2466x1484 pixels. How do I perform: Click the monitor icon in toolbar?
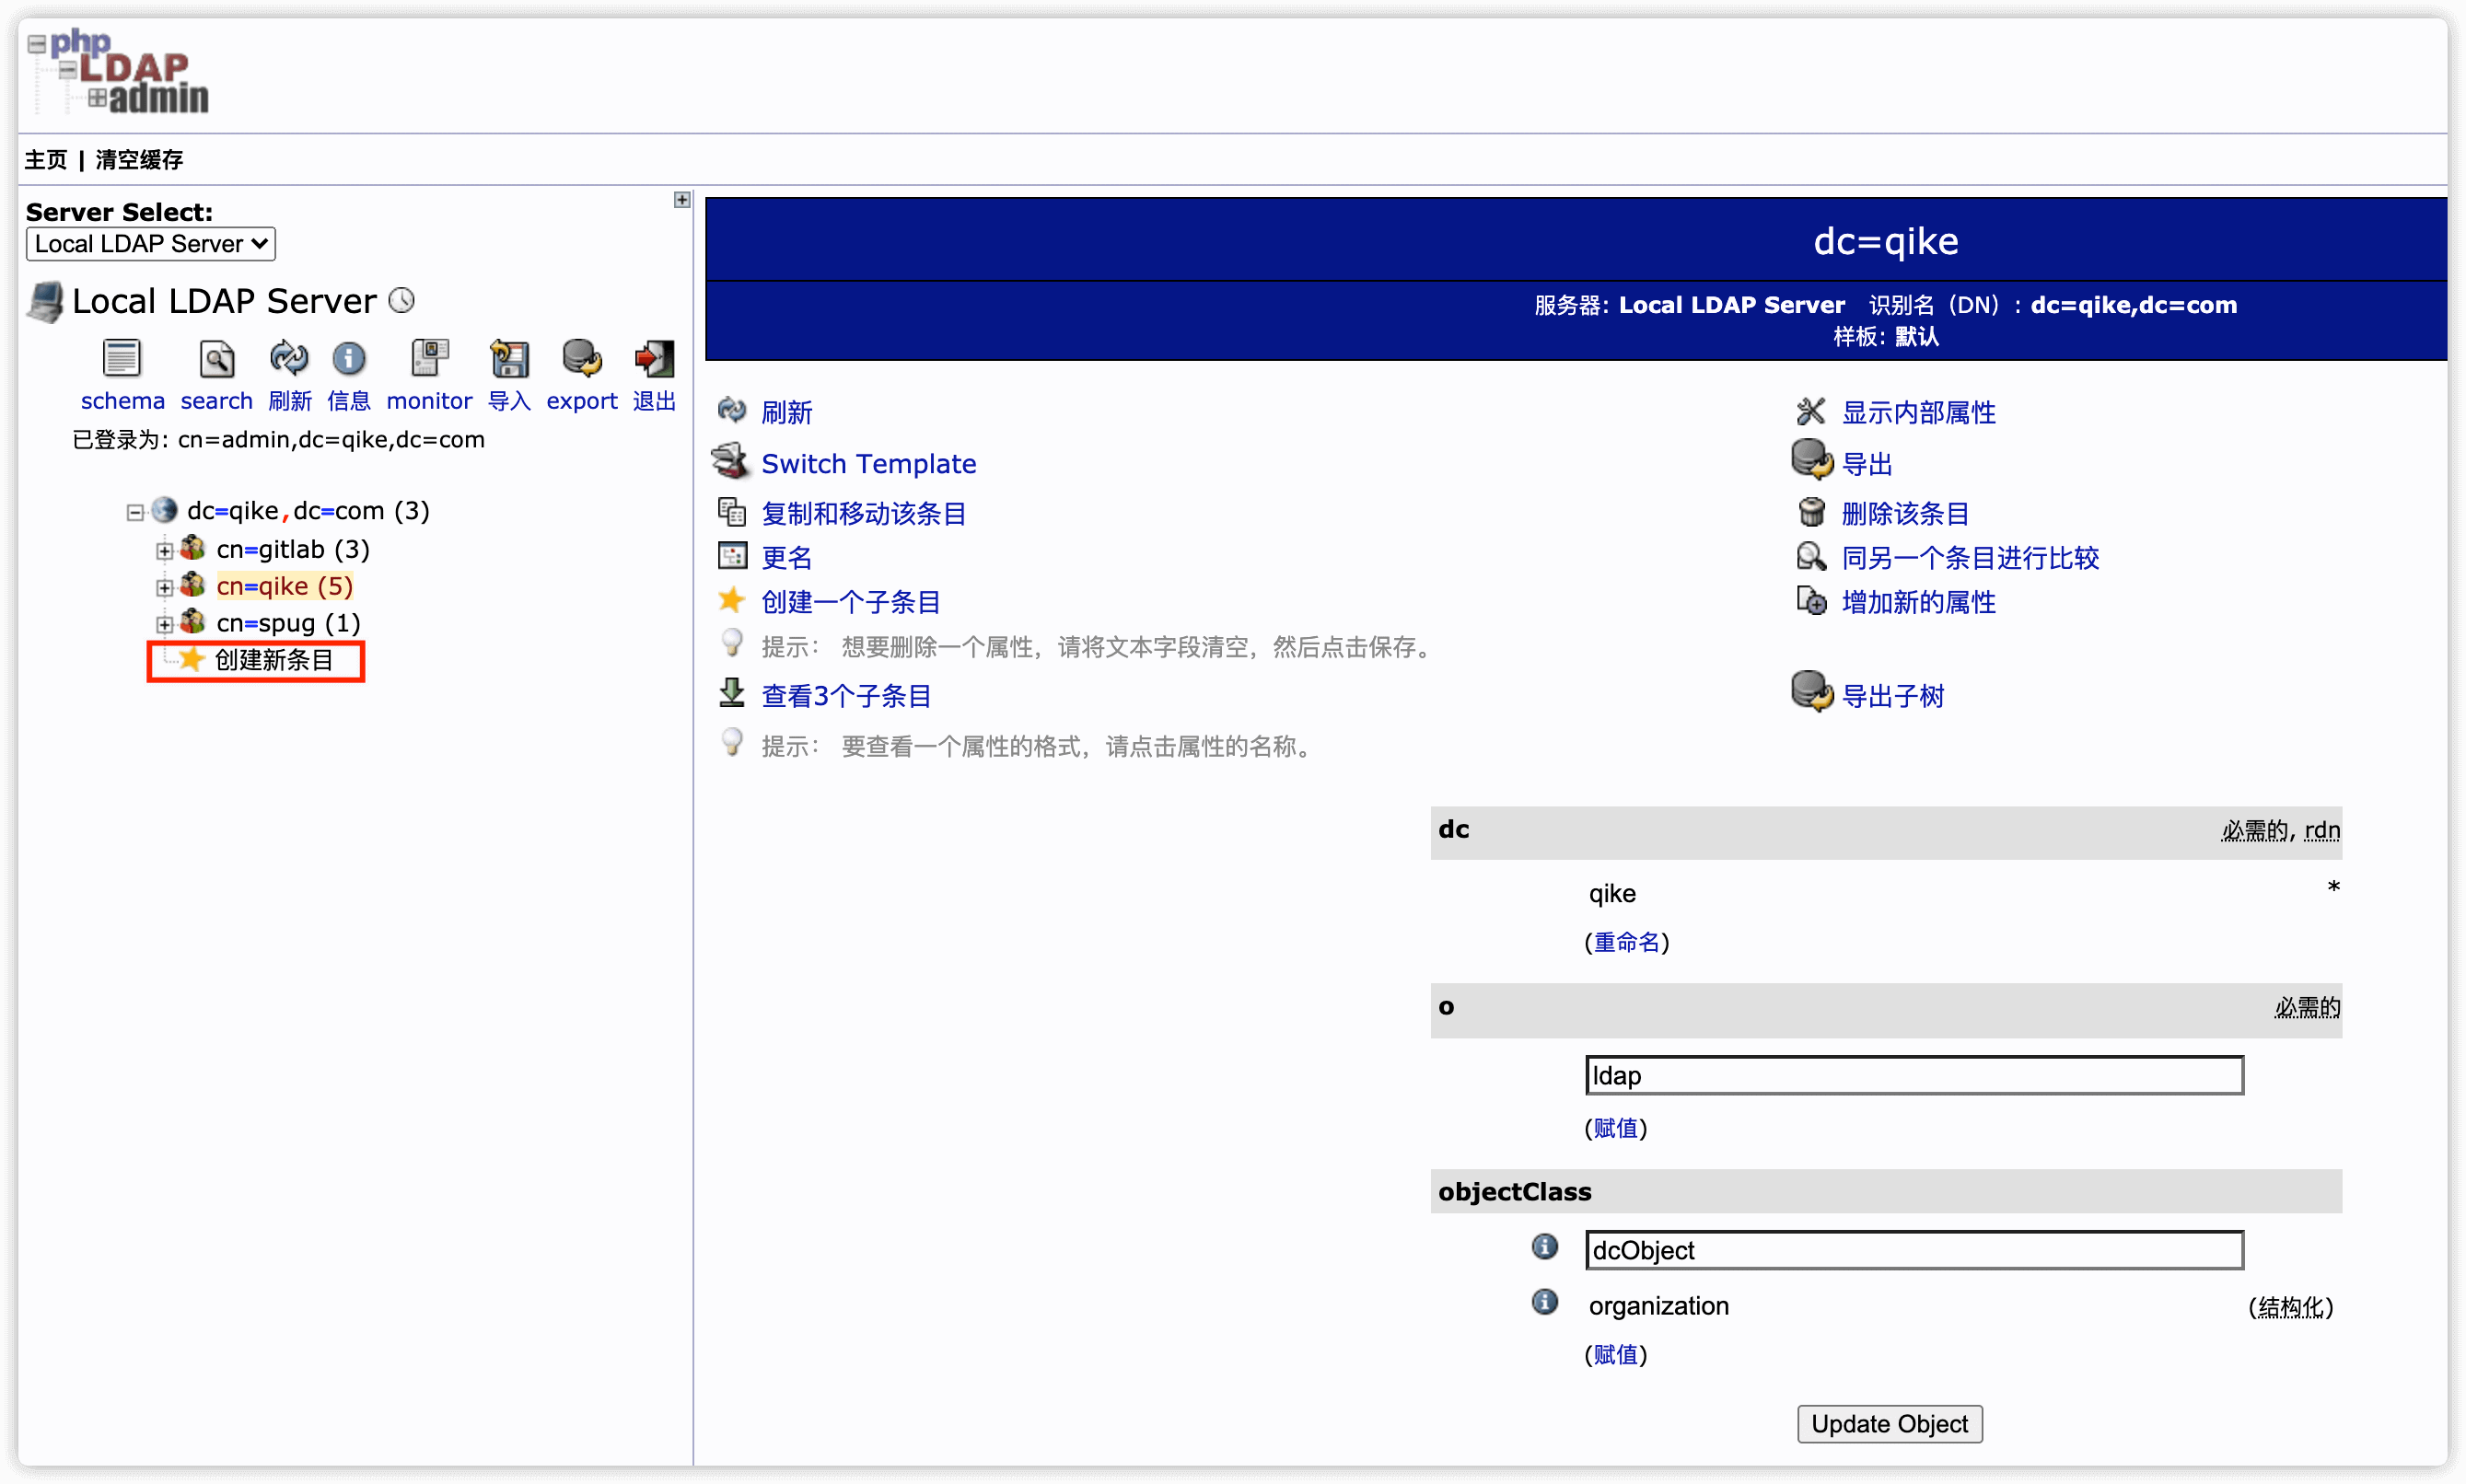coord(432,363)
